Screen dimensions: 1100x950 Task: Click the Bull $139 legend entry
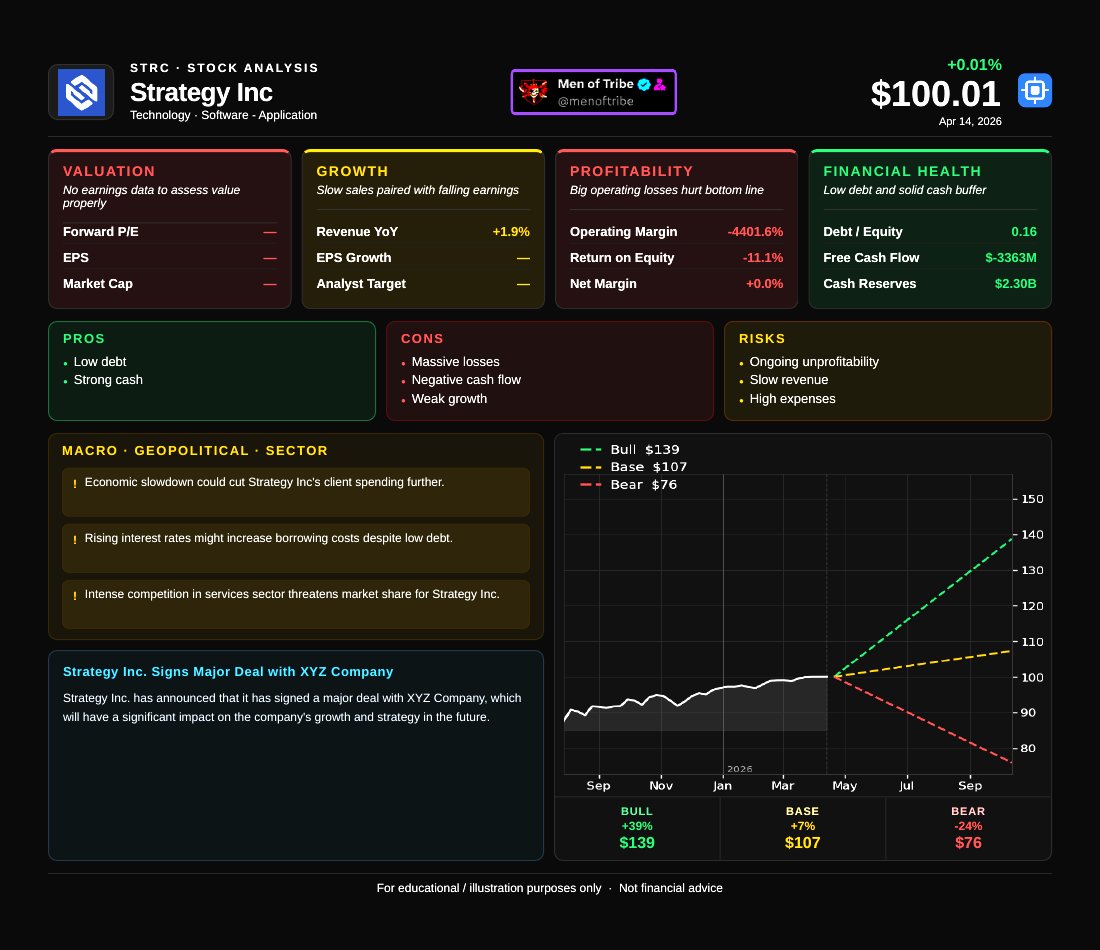[x=629, y=449]
